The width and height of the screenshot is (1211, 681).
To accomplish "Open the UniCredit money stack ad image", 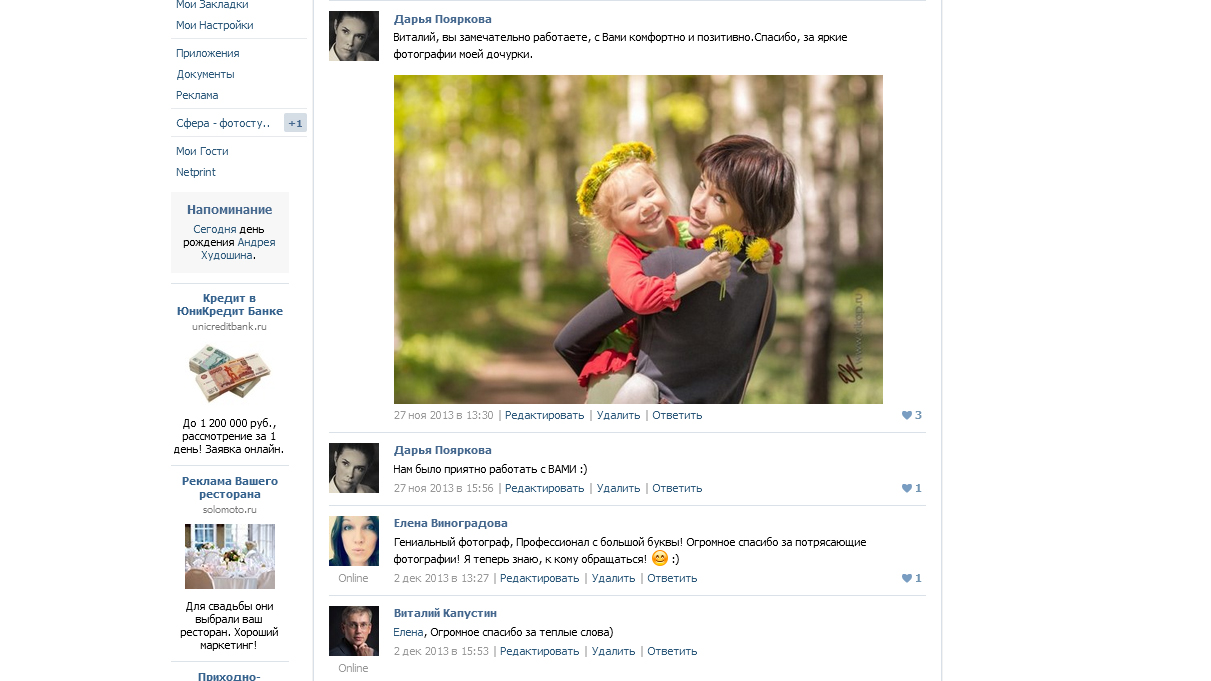I will click(230, 373).
